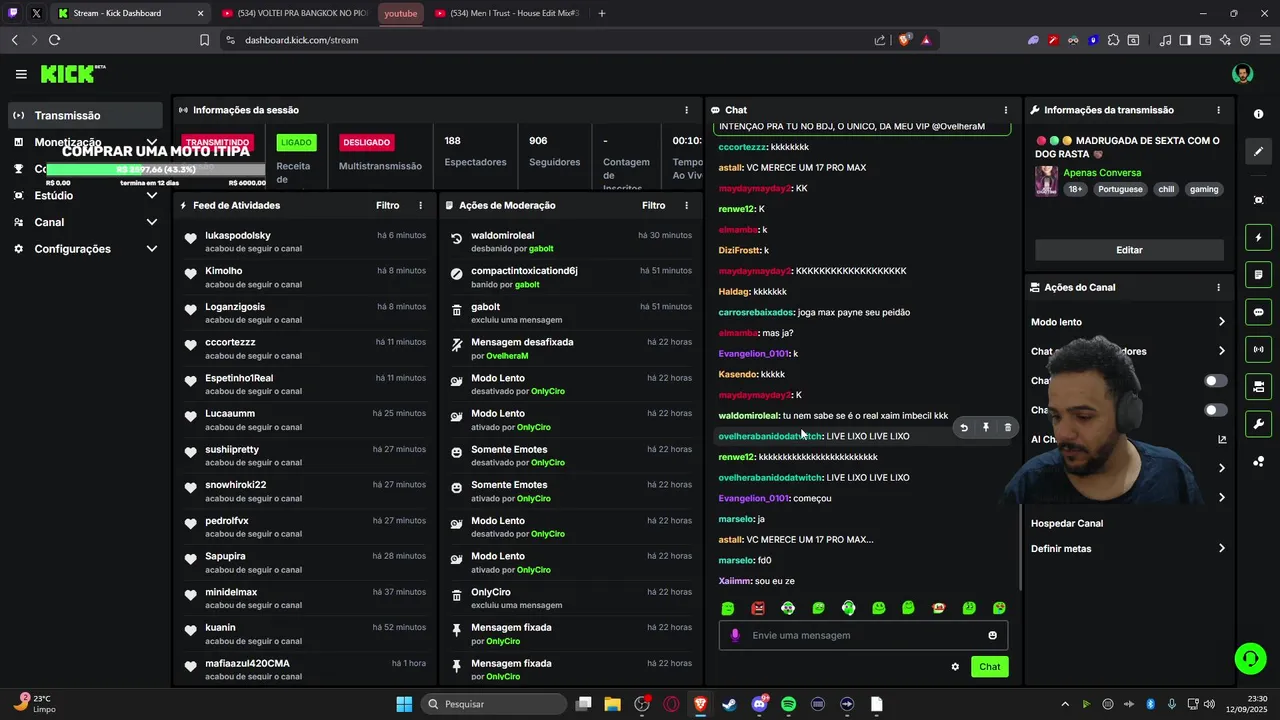
Task: Toggle the lightning bolt panel icon
Action: click(x=1258, y=238)
